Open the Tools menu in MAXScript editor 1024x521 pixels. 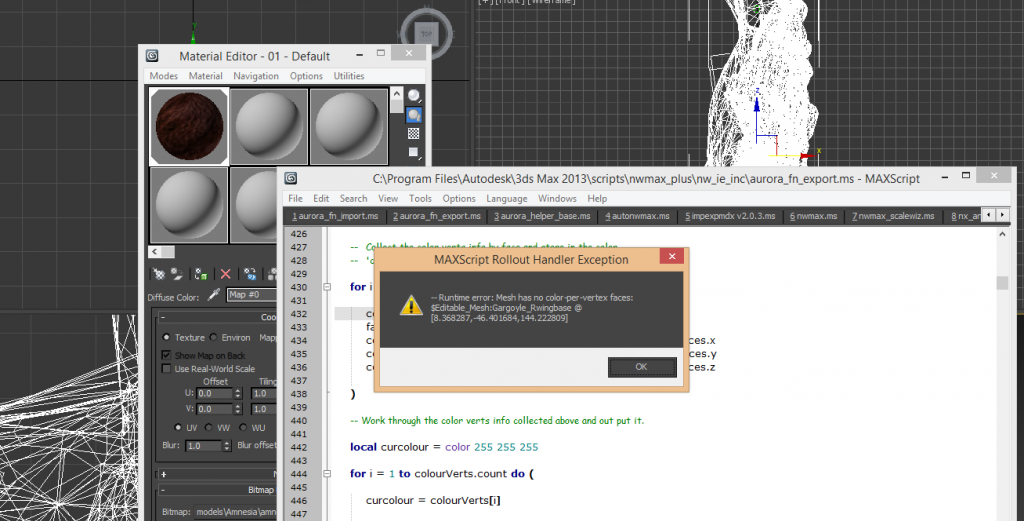pos(420,198)
